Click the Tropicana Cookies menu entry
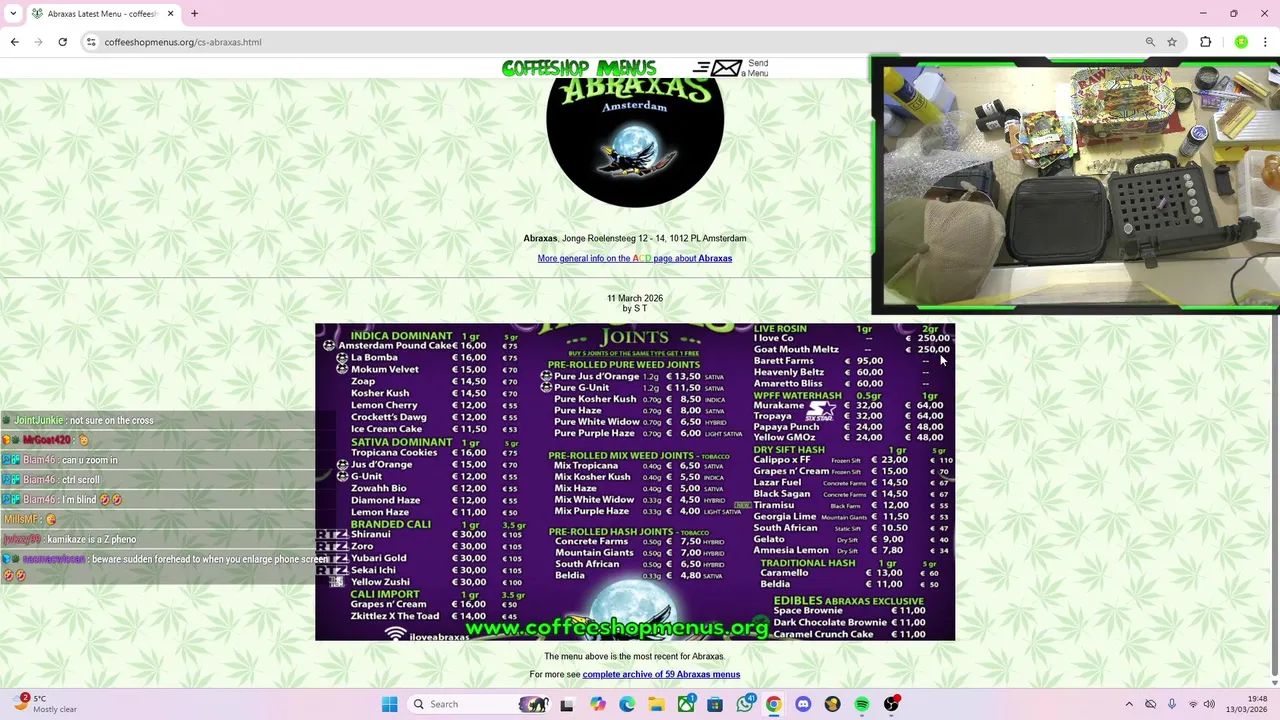 (x=394, y=453)
